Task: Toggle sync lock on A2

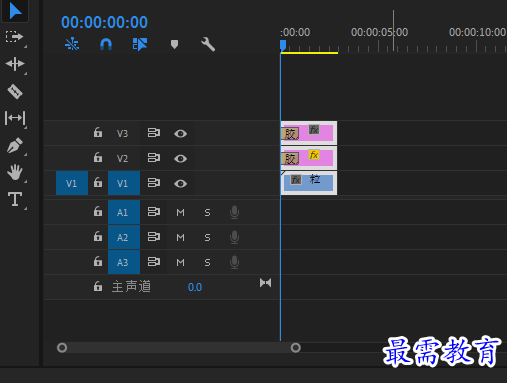Action: tap(154, 237)
